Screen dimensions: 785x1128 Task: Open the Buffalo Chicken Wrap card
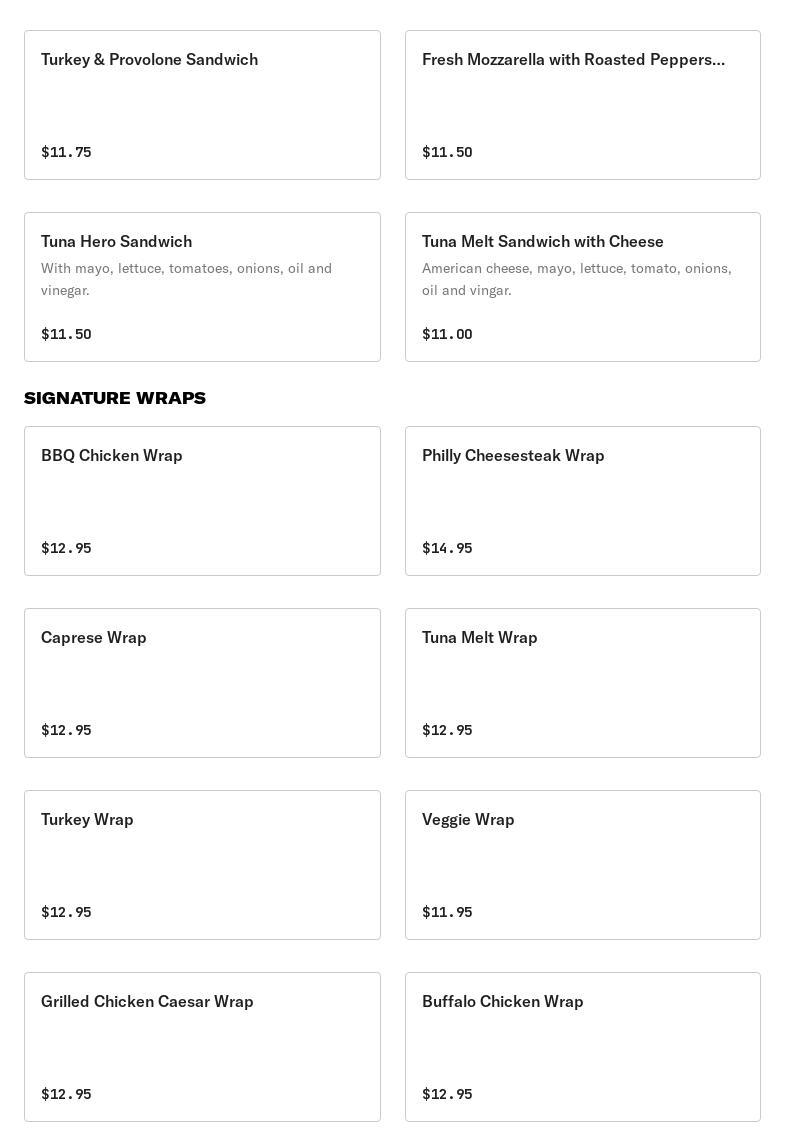582,1047
